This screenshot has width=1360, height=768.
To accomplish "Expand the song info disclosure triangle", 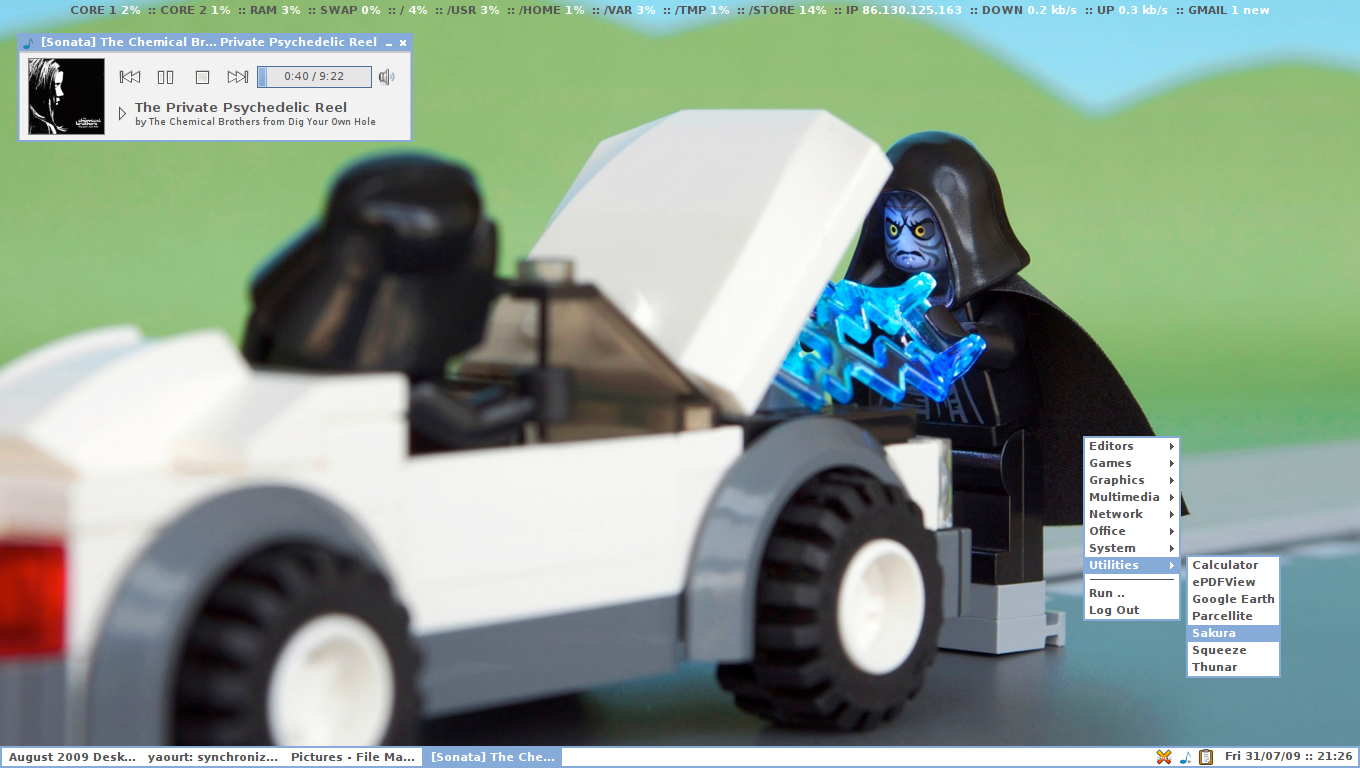I will [x=123, y=113].
